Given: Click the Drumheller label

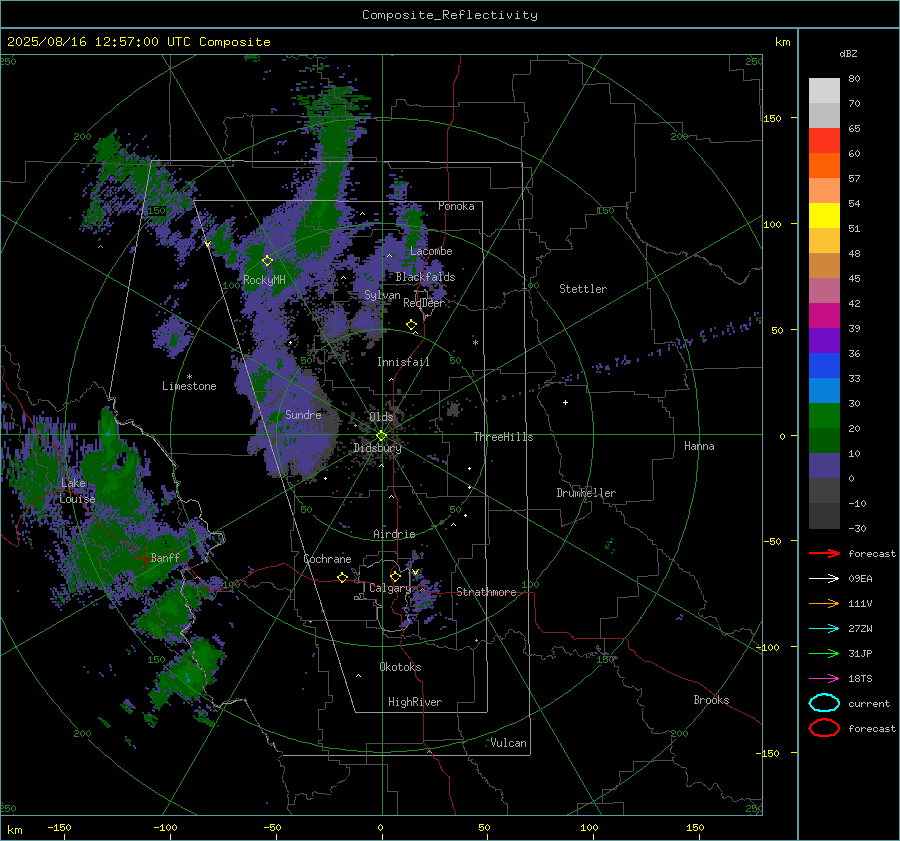Looking at the screenshot, I should click(586, 493).
